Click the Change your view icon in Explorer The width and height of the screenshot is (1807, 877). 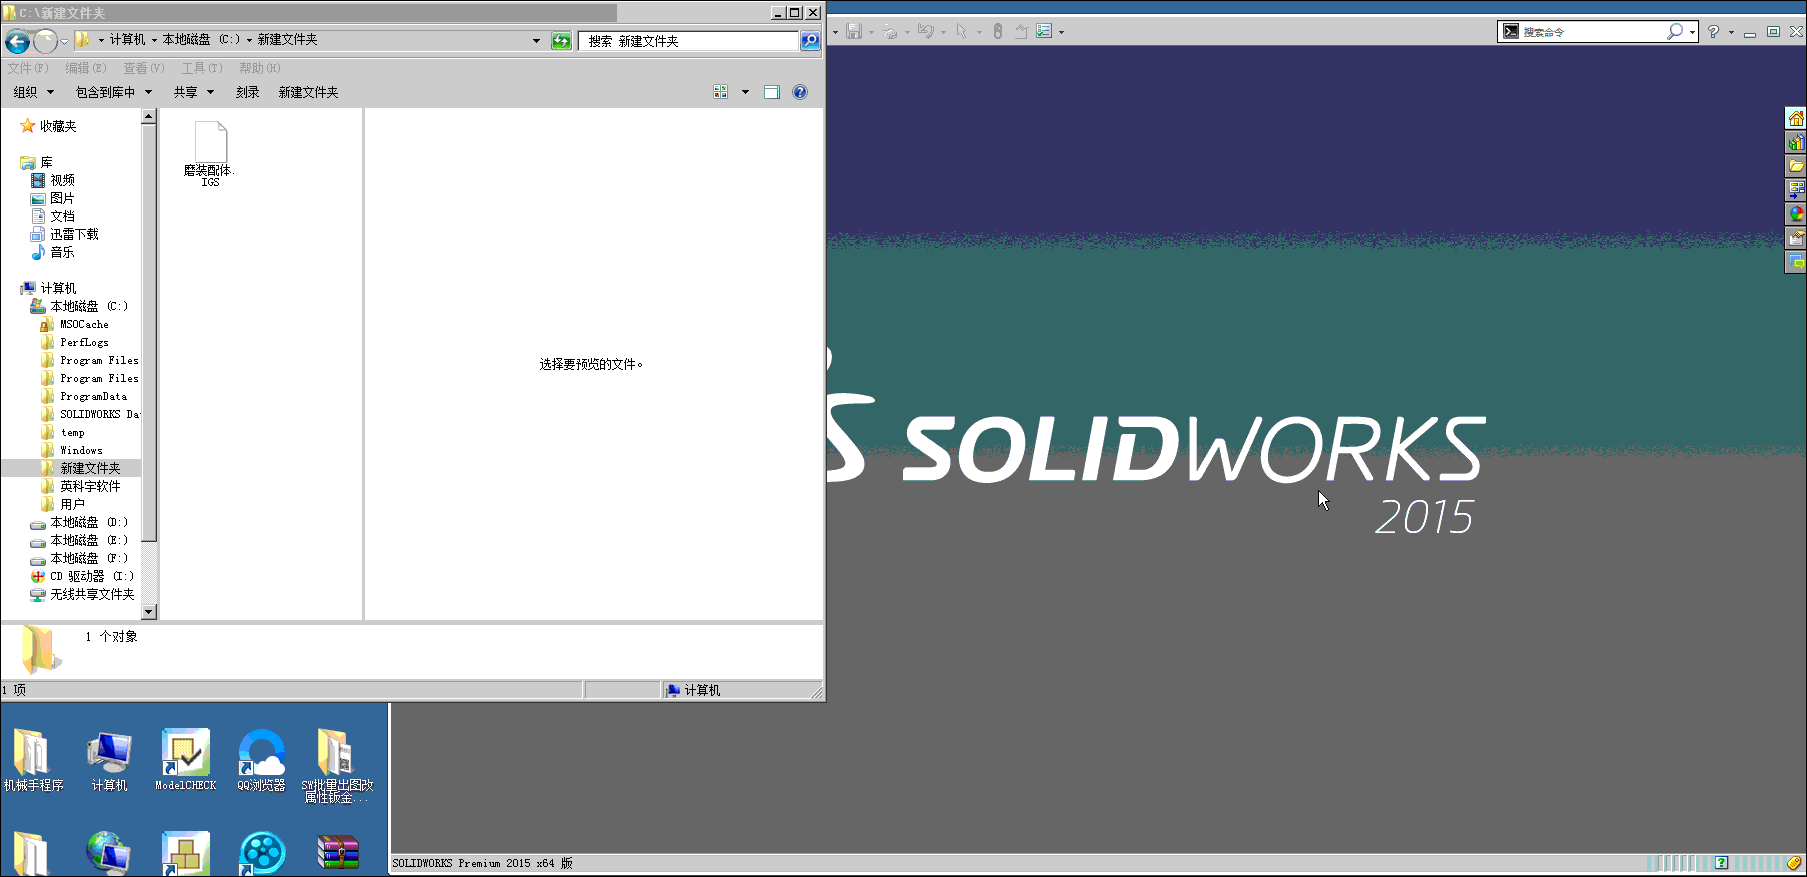pos(720,92)
